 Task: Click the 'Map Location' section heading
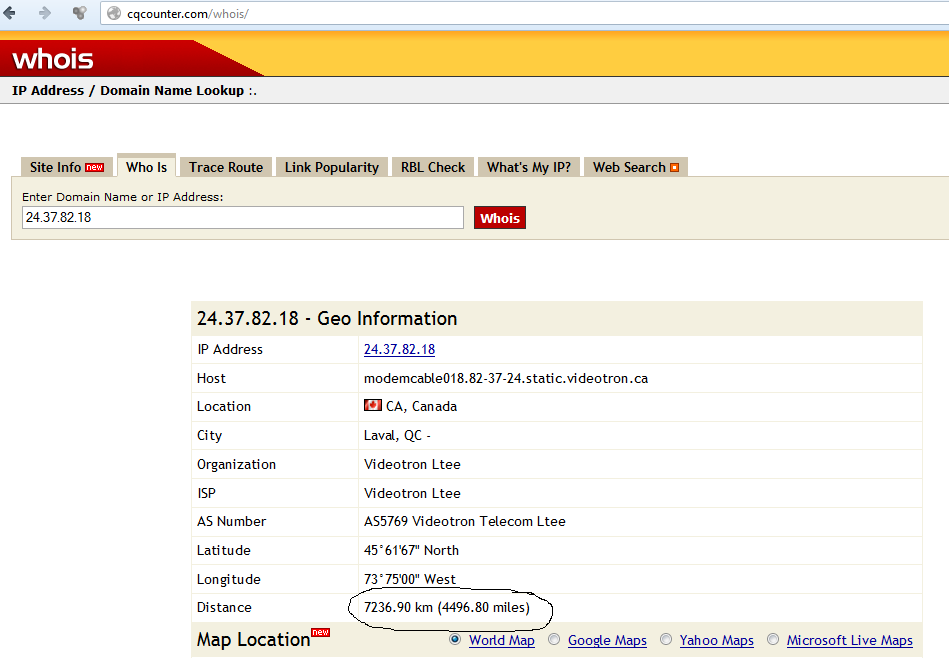[254, 640]
